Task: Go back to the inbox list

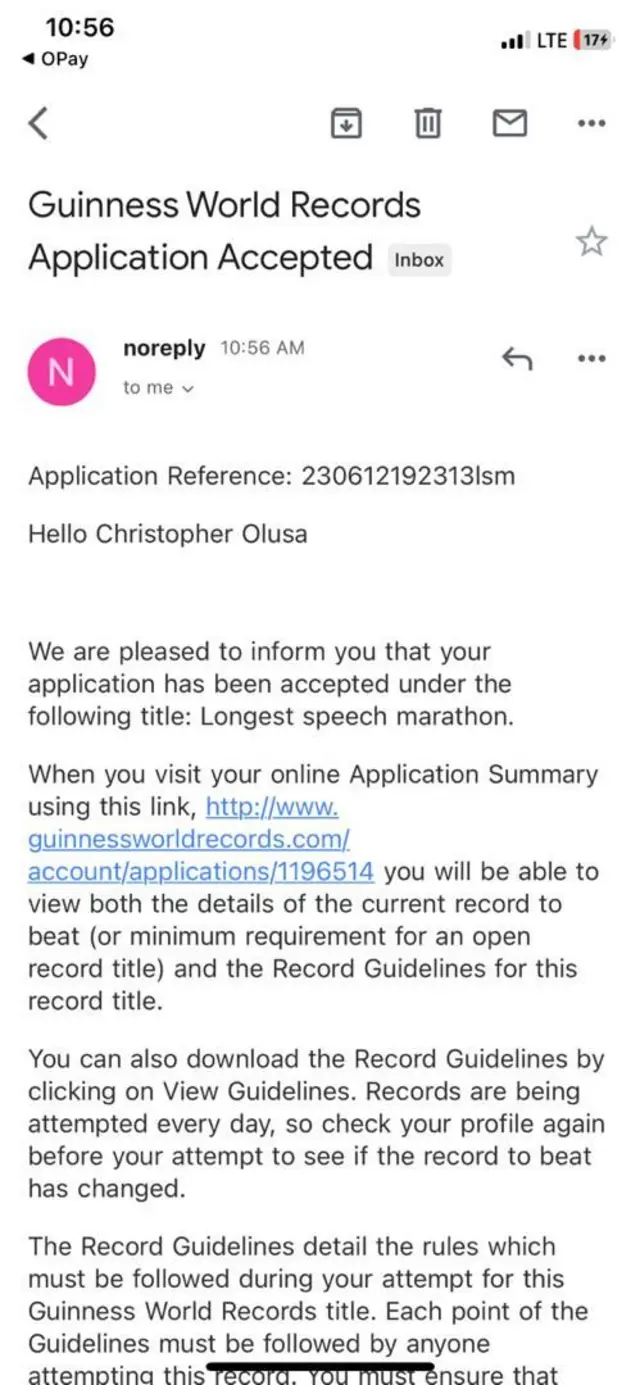Action: [39, 124]
